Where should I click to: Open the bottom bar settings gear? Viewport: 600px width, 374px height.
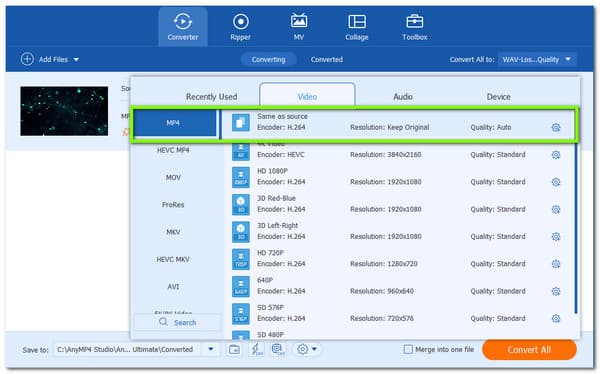click(x=302, y=349)
